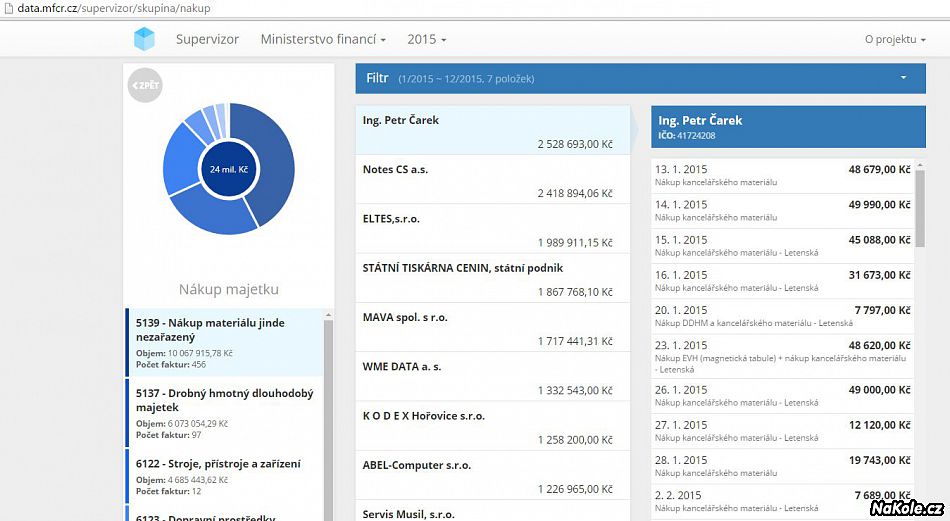The height and width of the screenshot is (521, 950).
Task: Open the 2015 year dropdown
Action: [427, 39]
